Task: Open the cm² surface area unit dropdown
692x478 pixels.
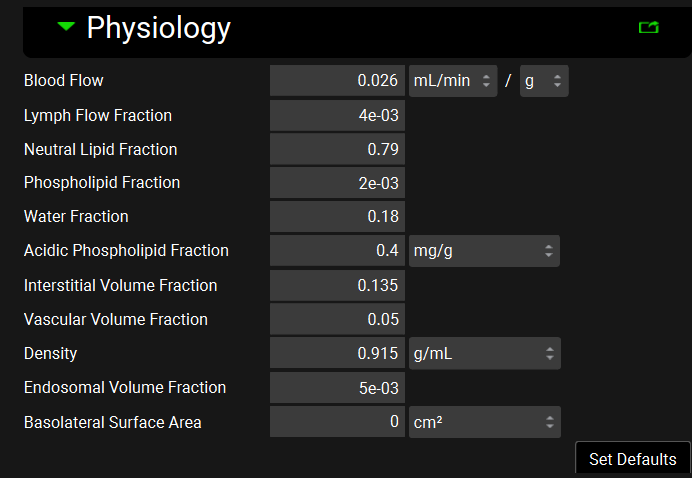Action: [x=484, y=422]
